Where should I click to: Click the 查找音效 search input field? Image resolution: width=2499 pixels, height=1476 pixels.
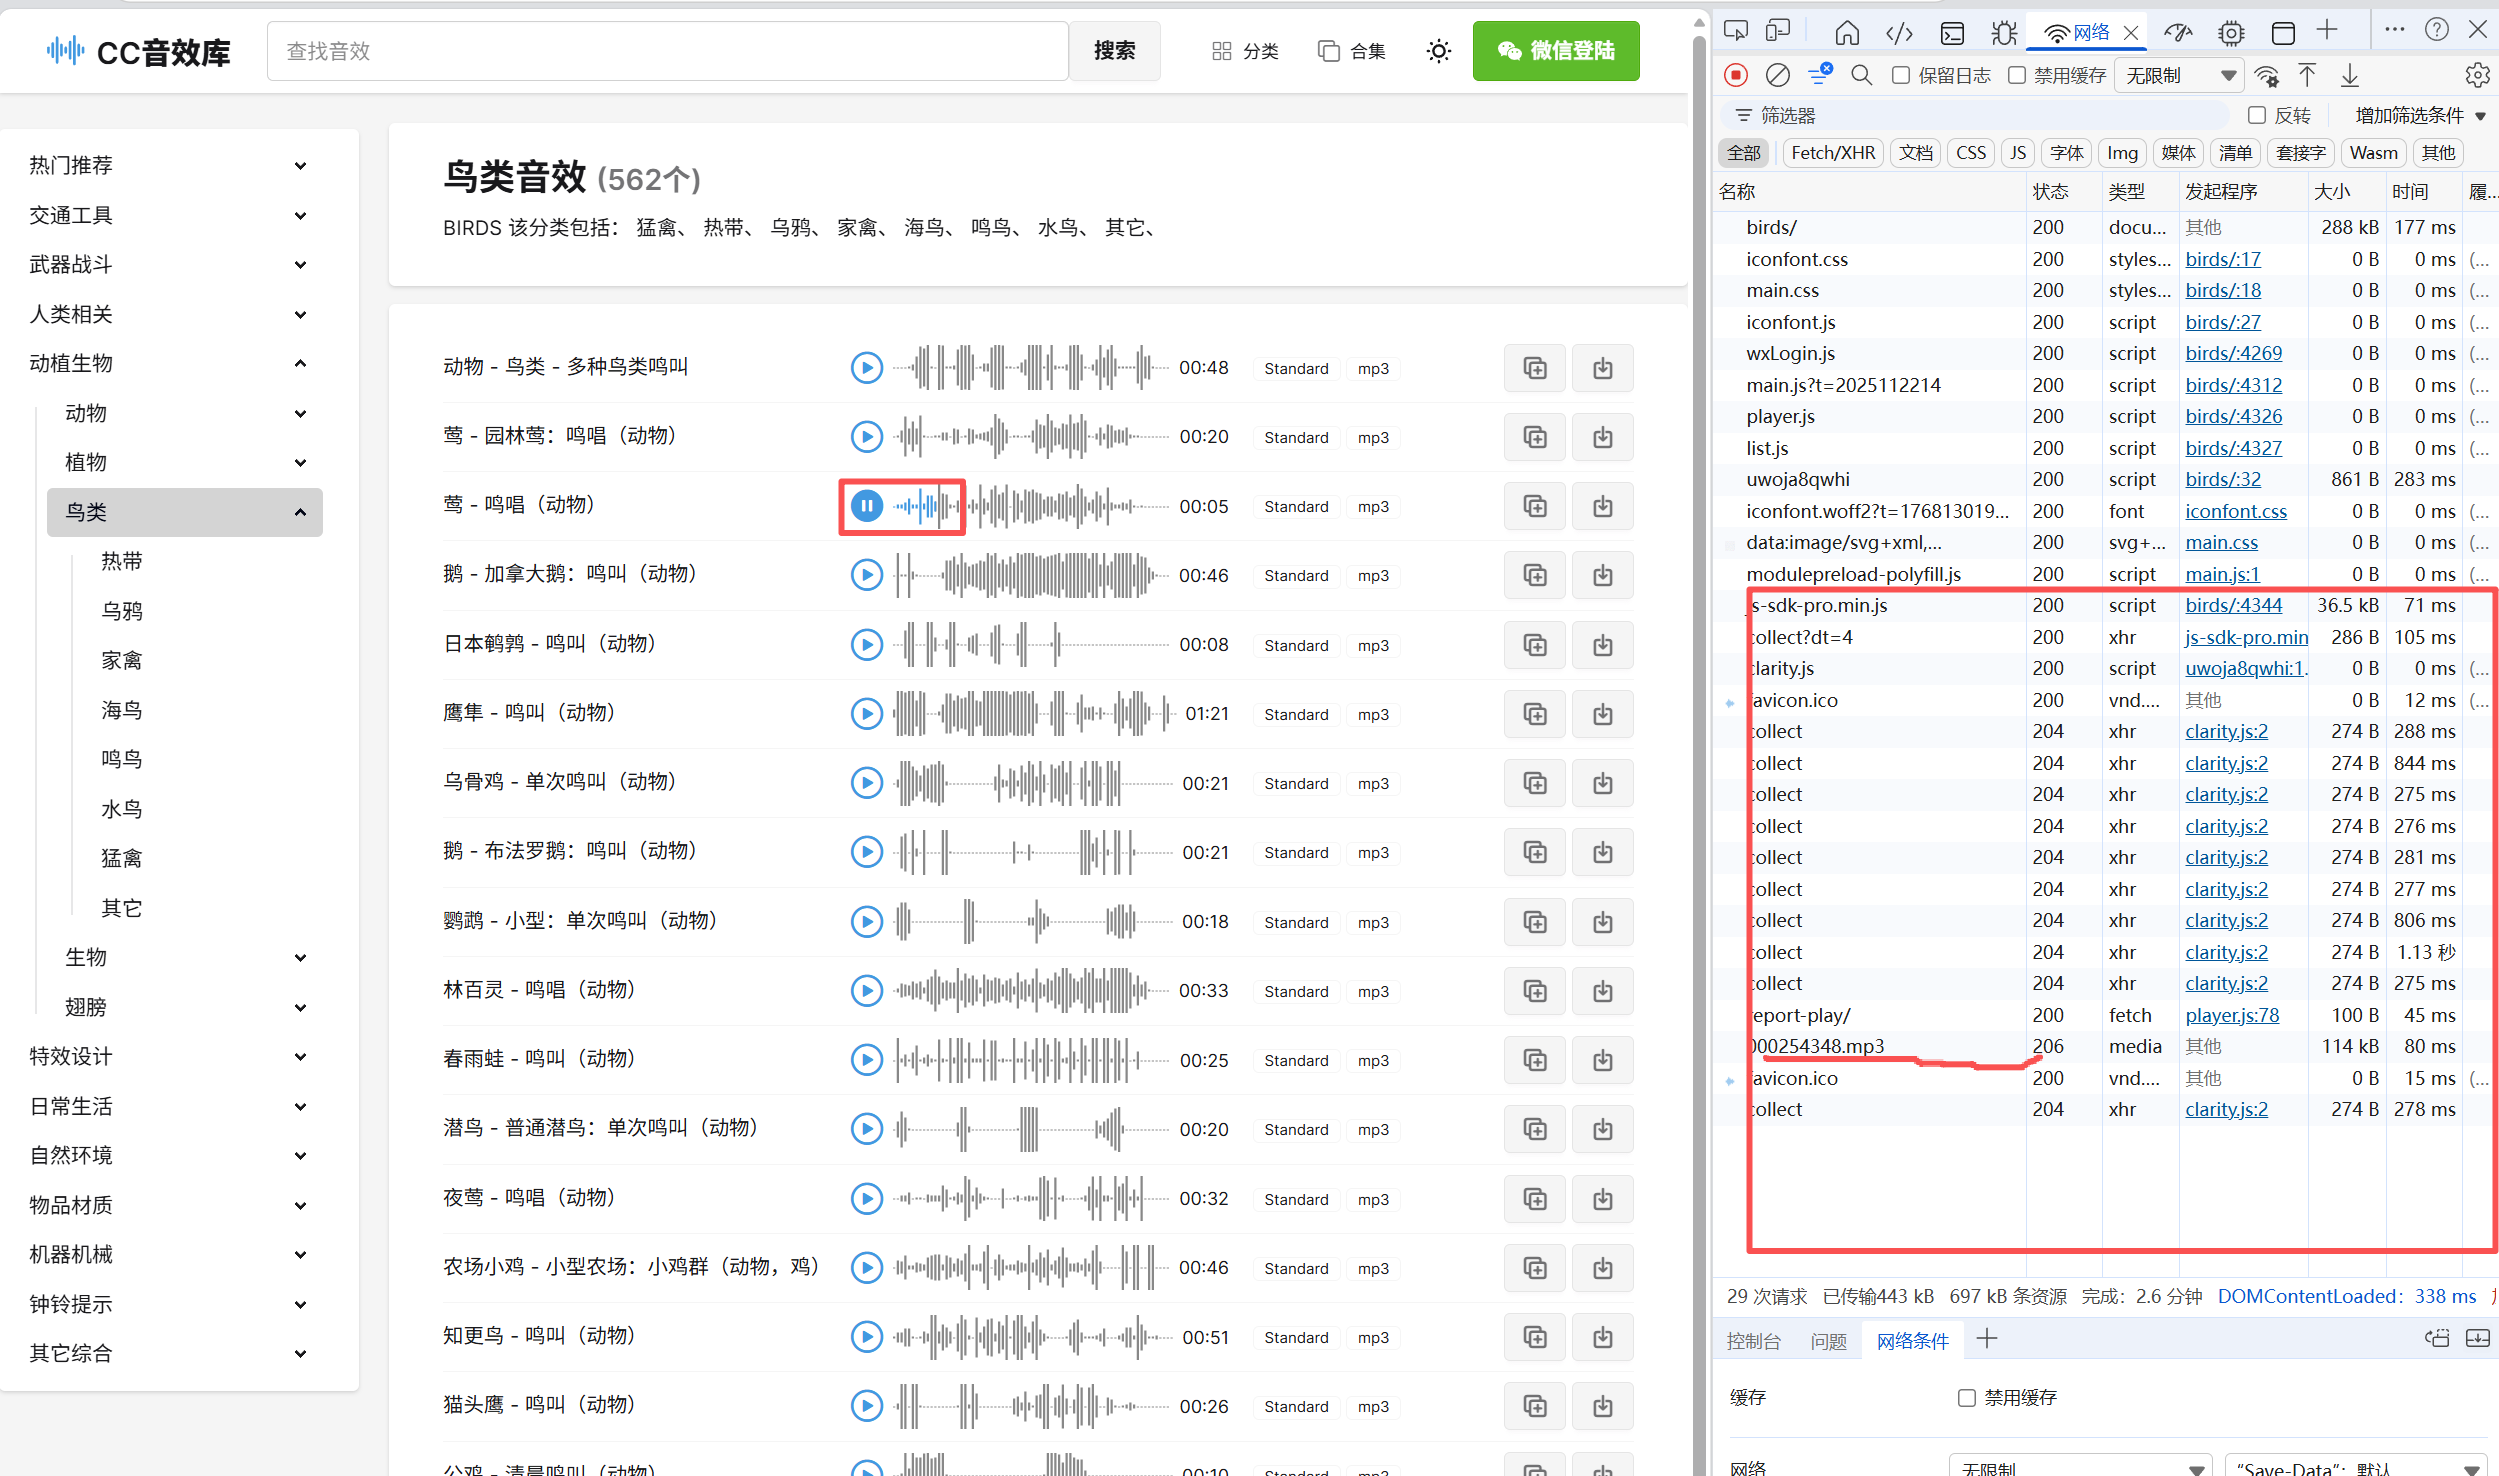point(667,51)
